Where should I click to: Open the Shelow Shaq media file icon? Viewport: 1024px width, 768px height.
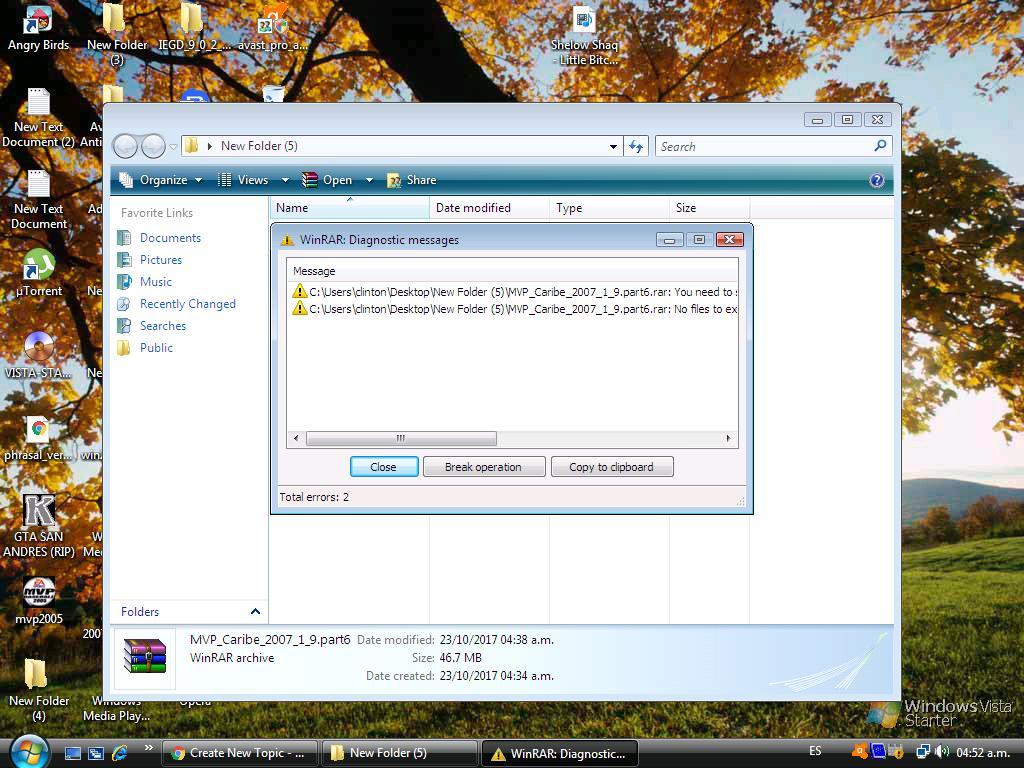coord(584,22)
